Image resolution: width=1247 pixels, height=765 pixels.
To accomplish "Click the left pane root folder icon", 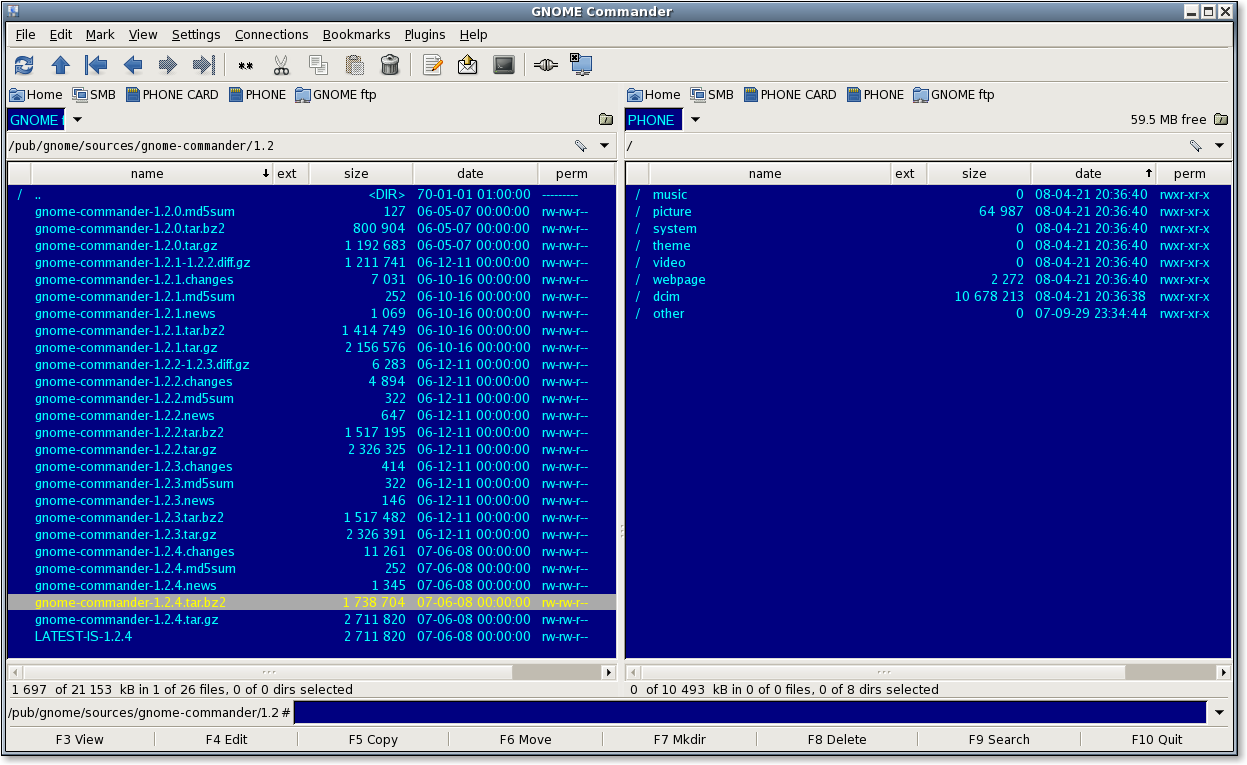I will [x=605, y=120].
